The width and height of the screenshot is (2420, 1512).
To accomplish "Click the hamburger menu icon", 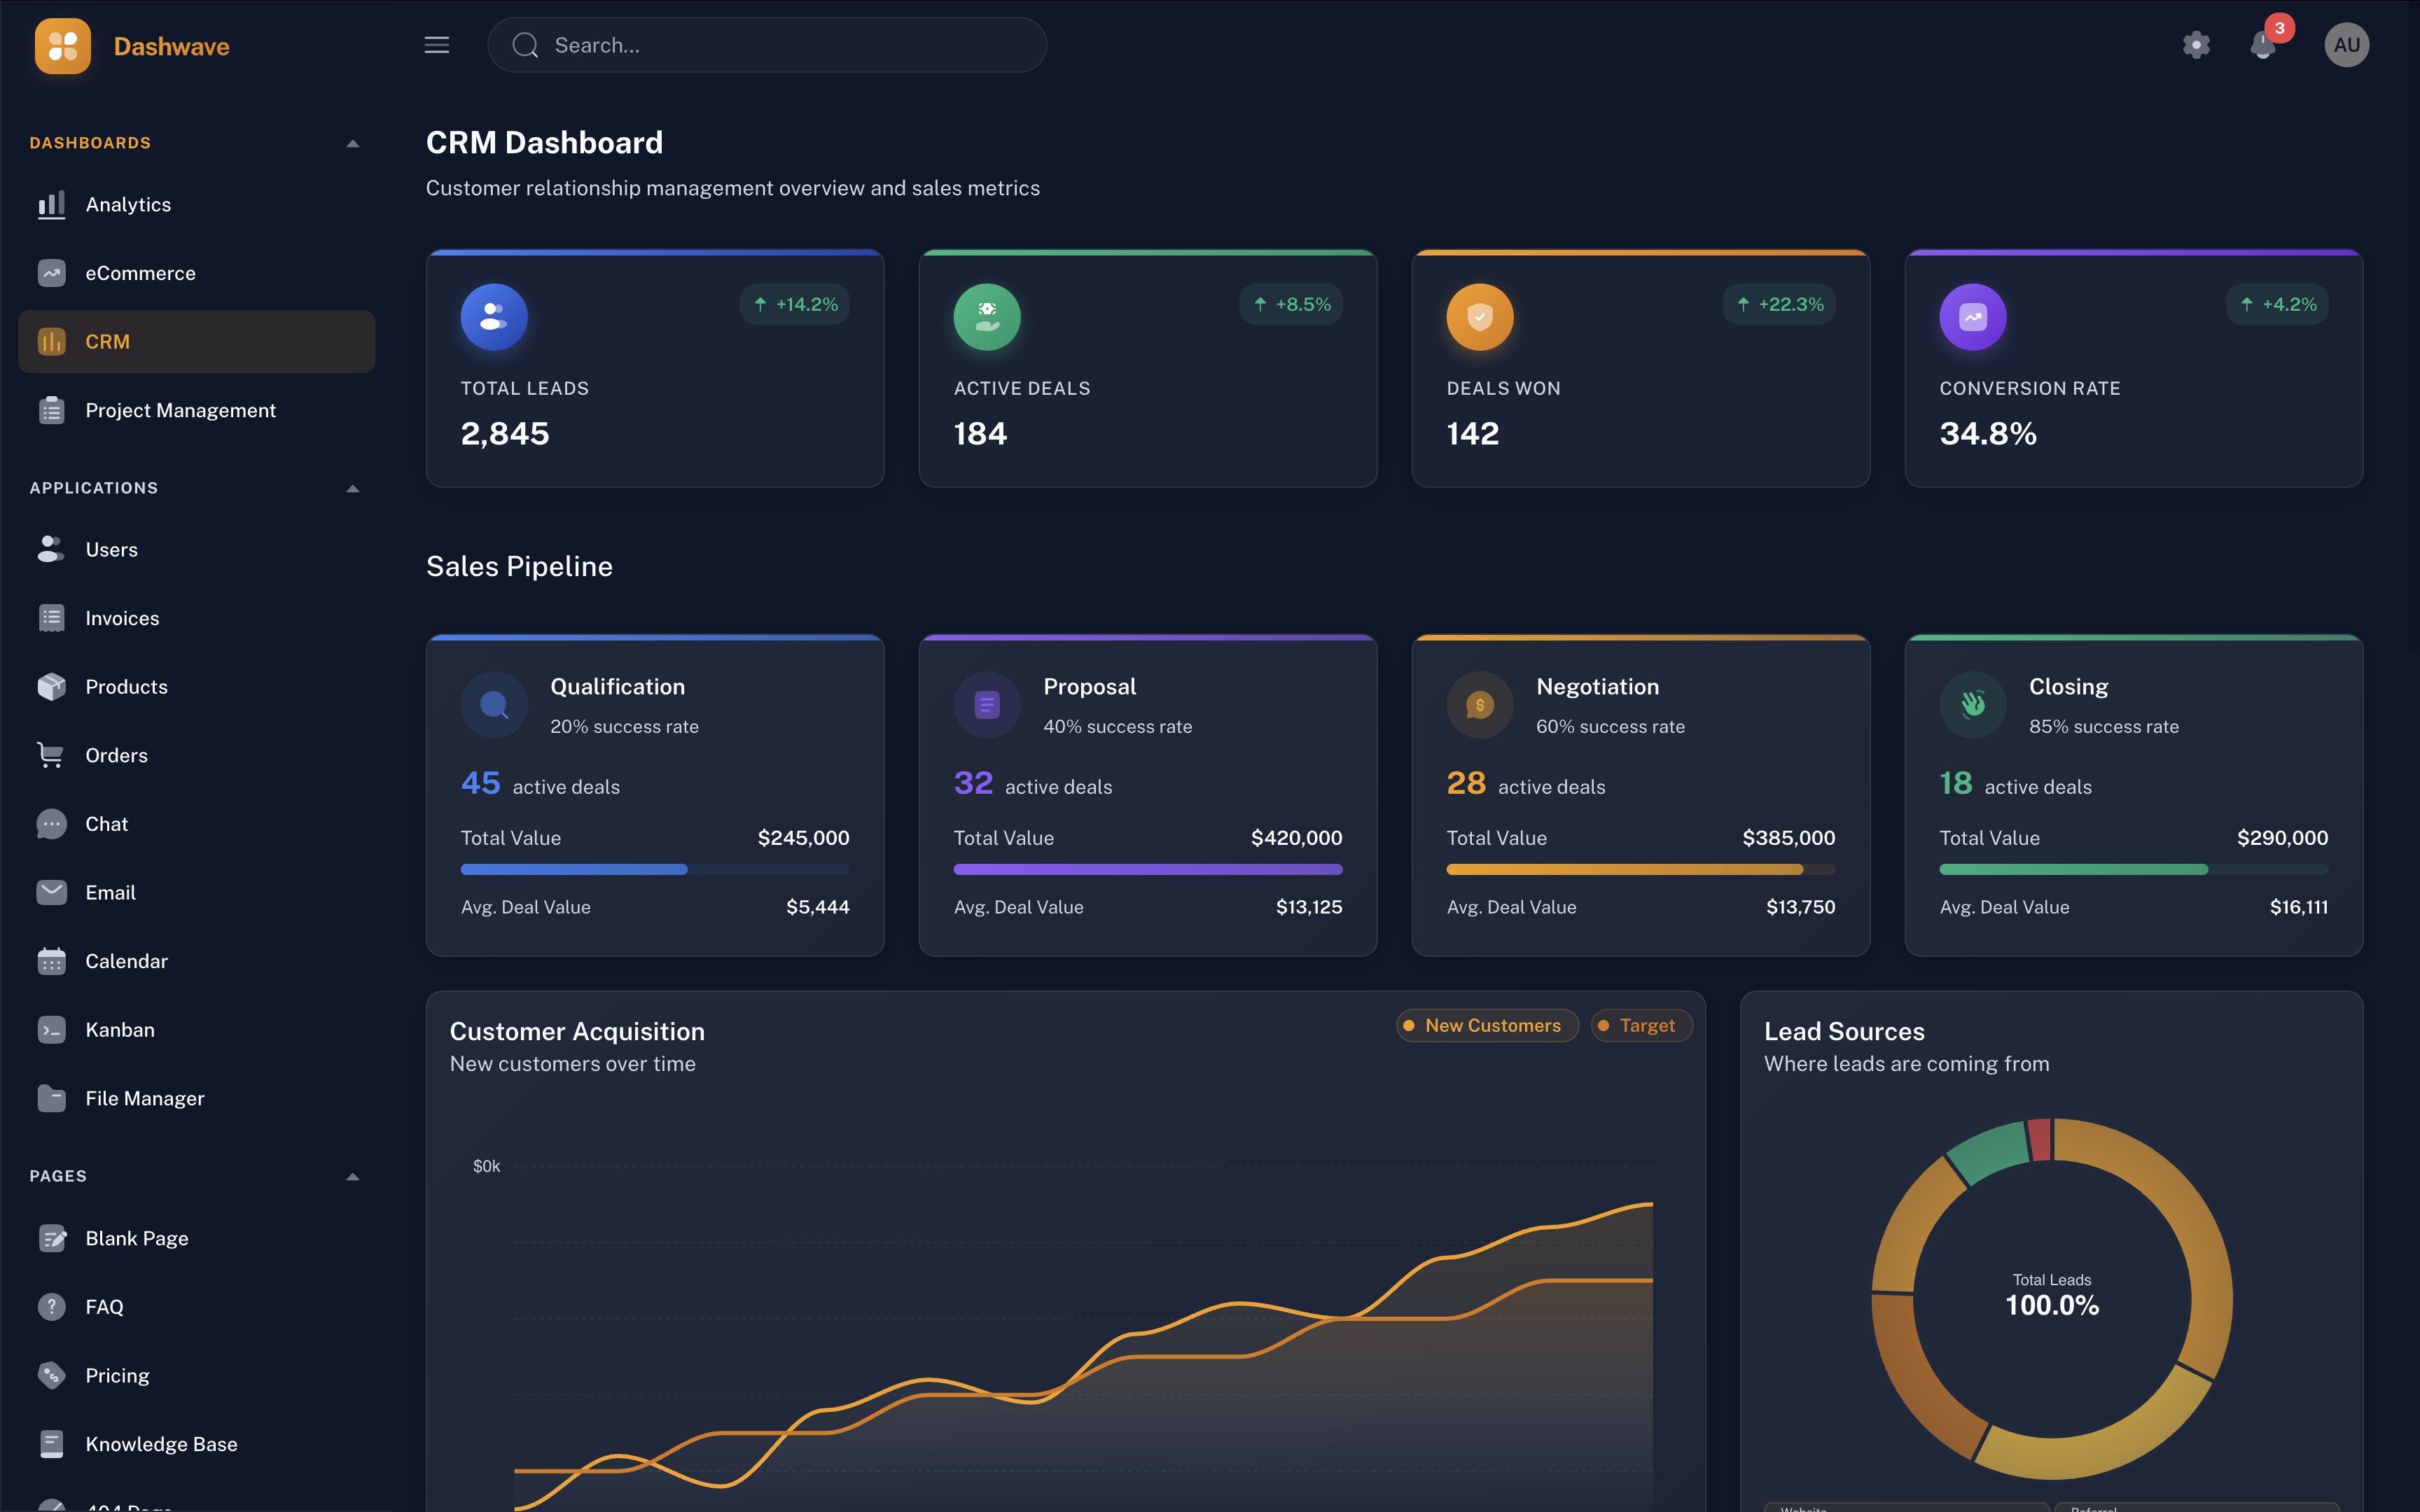I will click(436, 45).
